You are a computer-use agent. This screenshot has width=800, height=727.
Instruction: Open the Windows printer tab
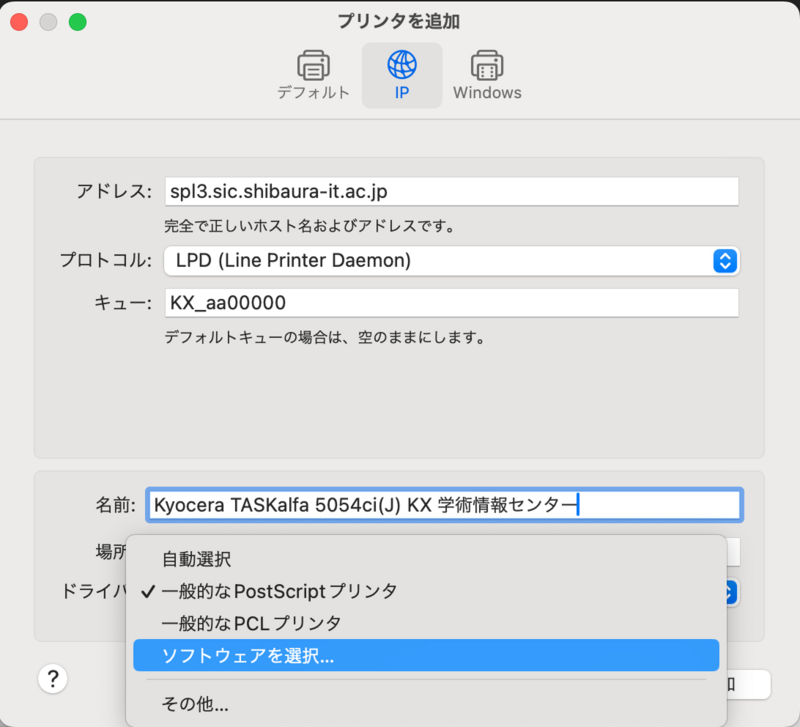[x=487, y=75]
